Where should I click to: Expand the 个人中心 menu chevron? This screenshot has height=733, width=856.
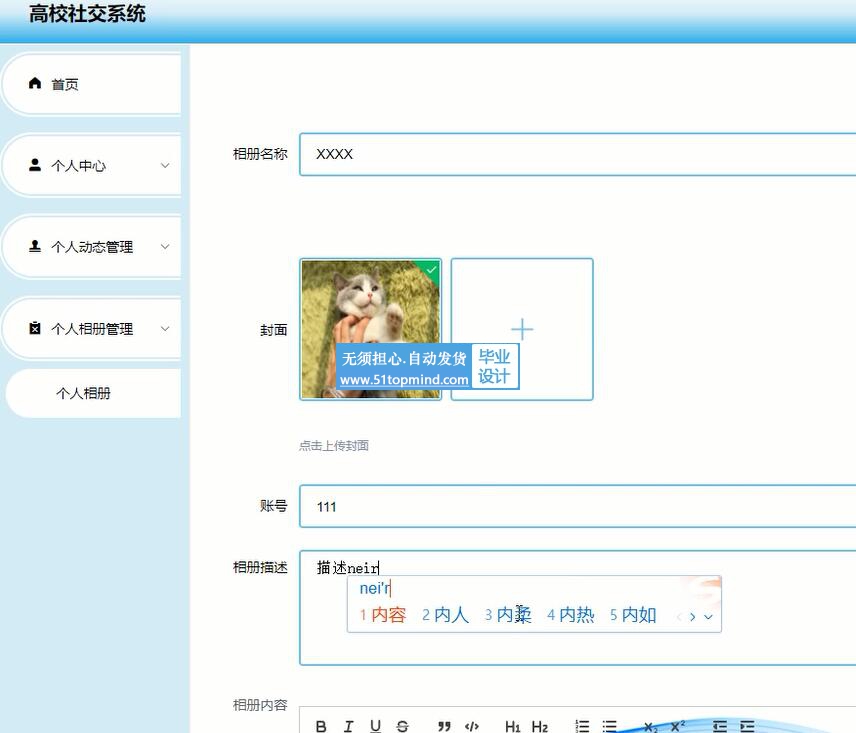(x=165, y=165)
